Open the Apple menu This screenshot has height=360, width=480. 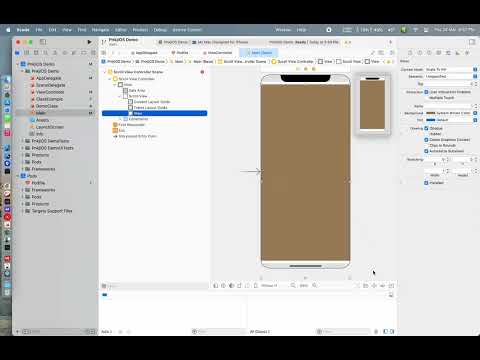[8, 30]
